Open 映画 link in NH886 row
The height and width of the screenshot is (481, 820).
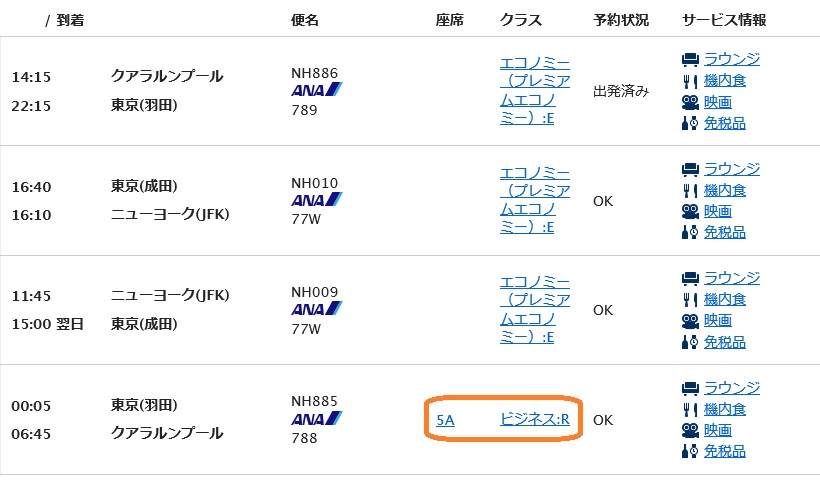point(718,102)
